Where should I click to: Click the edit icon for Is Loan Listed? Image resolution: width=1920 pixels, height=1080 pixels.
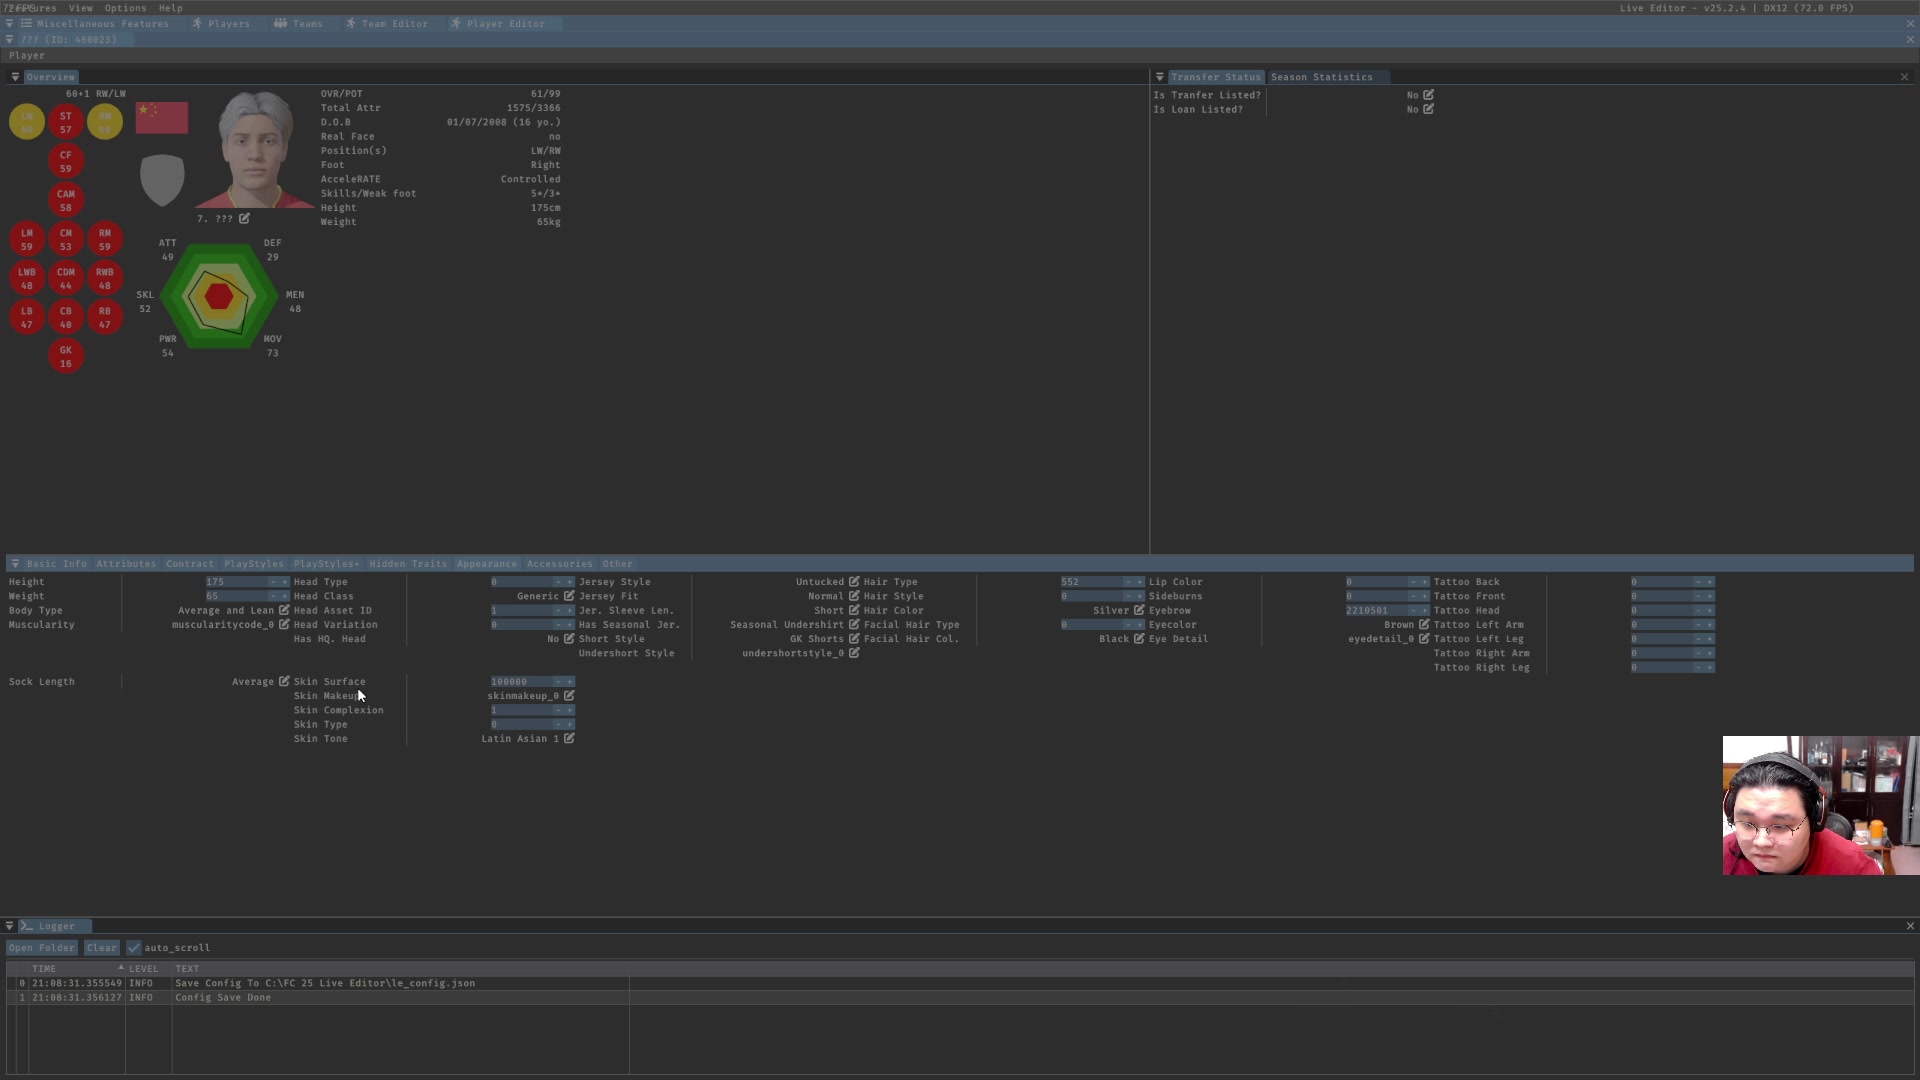coord(1428,109)
